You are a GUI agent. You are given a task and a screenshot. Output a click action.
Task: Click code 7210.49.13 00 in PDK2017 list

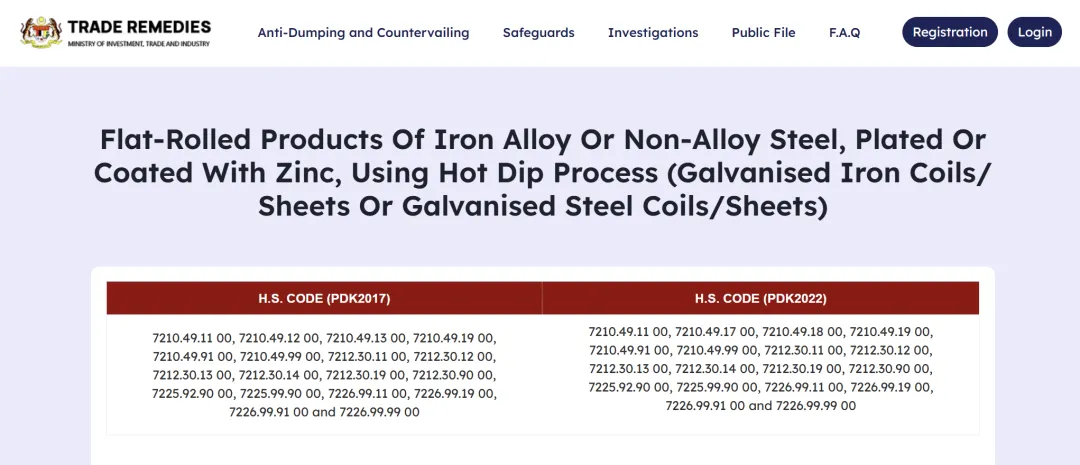point(367,338)
